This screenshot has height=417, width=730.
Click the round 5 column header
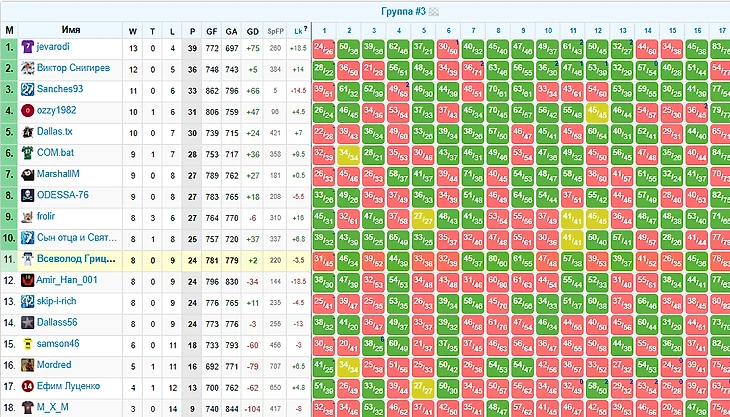[x=424, y=31]
